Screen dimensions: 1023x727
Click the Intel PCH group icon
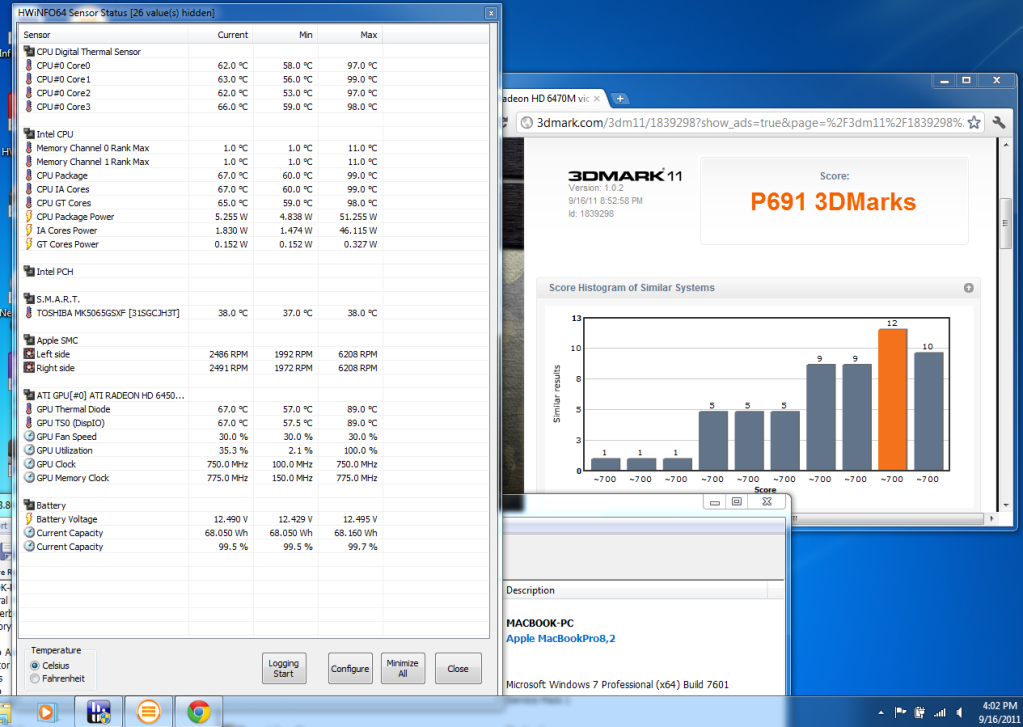click(29, 271)
